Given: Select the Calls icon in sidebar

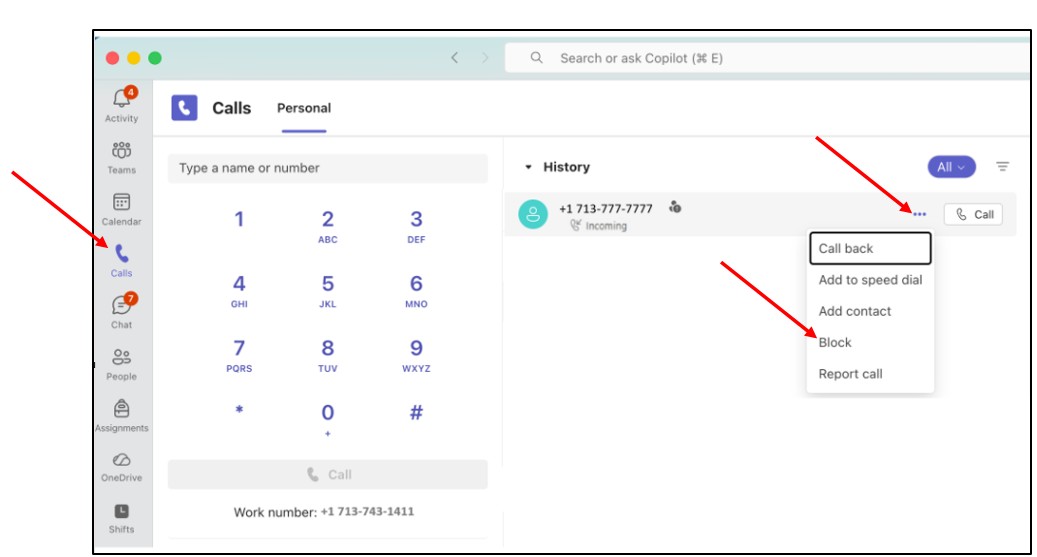Looking at the screenshot, I should tap(122, 261).
